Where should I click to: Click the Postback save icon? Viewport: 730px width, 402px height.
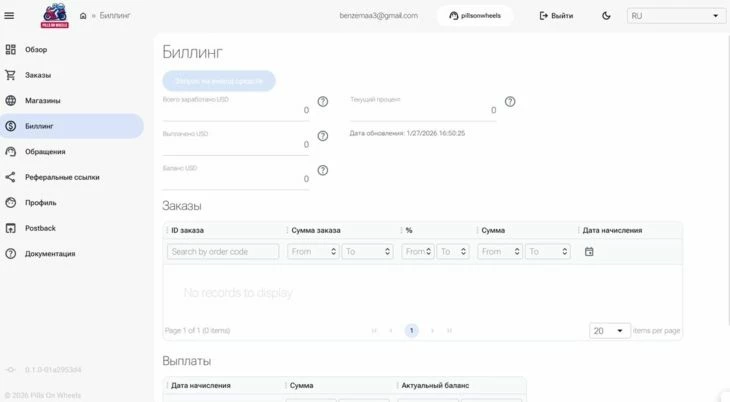(10, 228)
